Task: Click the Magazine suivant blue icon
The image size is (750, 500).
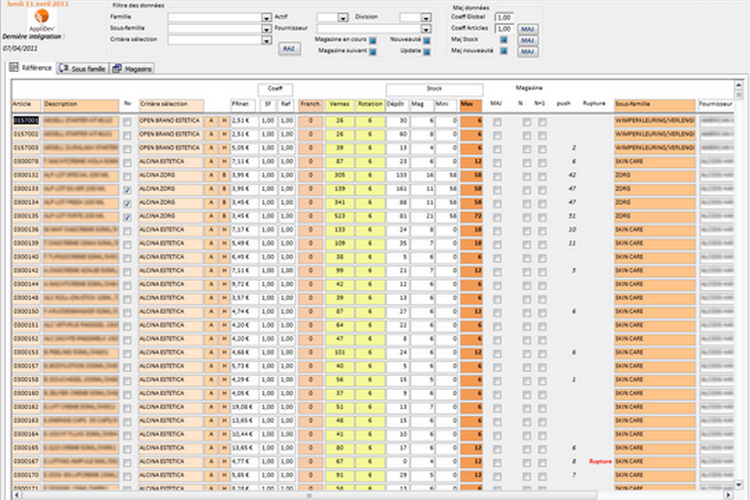Action: 372,50
